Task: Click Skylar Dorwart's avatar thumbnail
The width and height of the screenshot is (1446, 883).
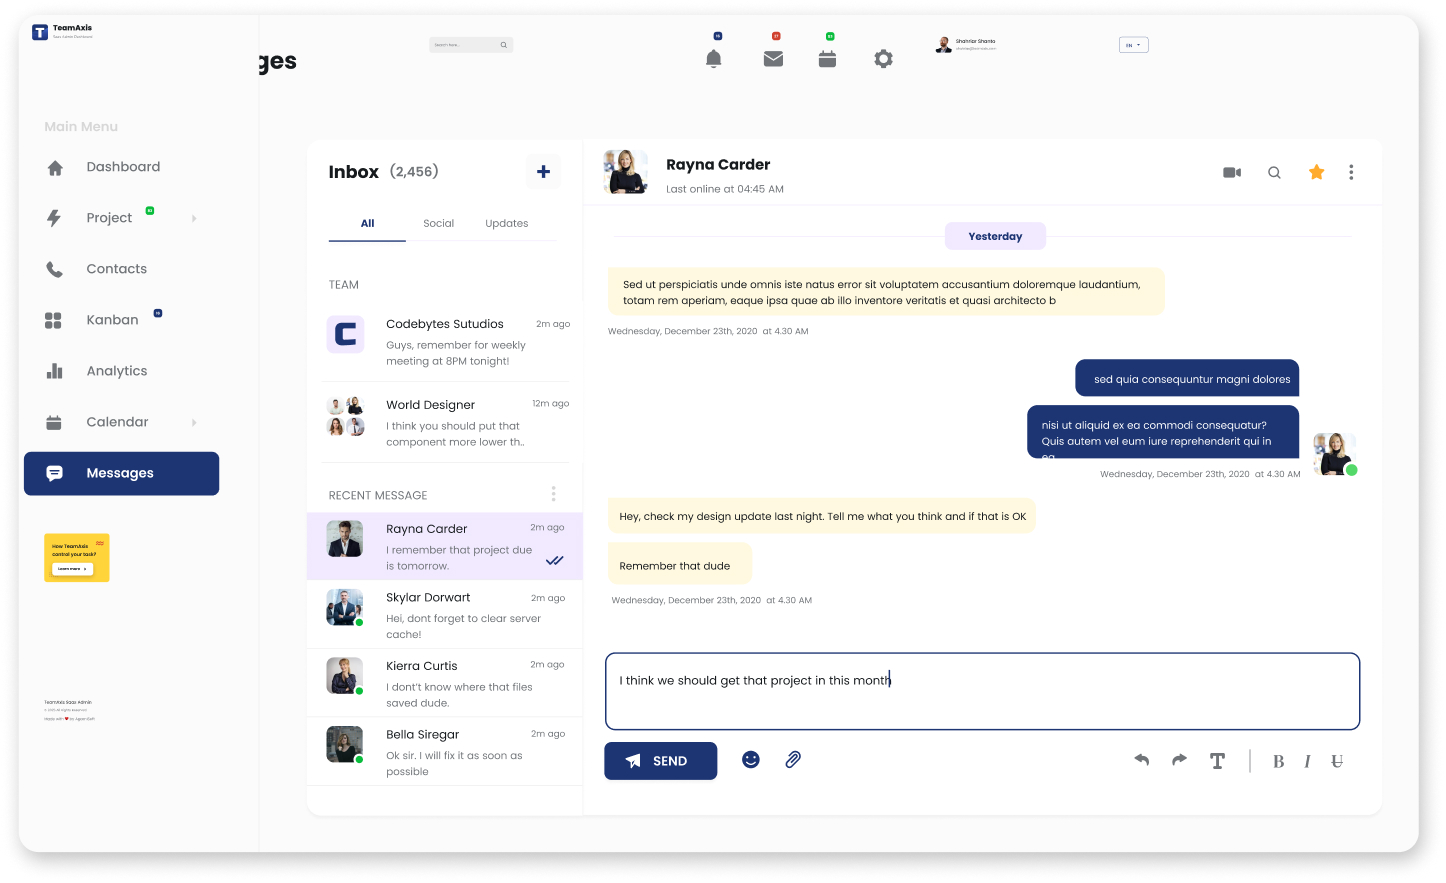Action: click(x=345, y=607)
